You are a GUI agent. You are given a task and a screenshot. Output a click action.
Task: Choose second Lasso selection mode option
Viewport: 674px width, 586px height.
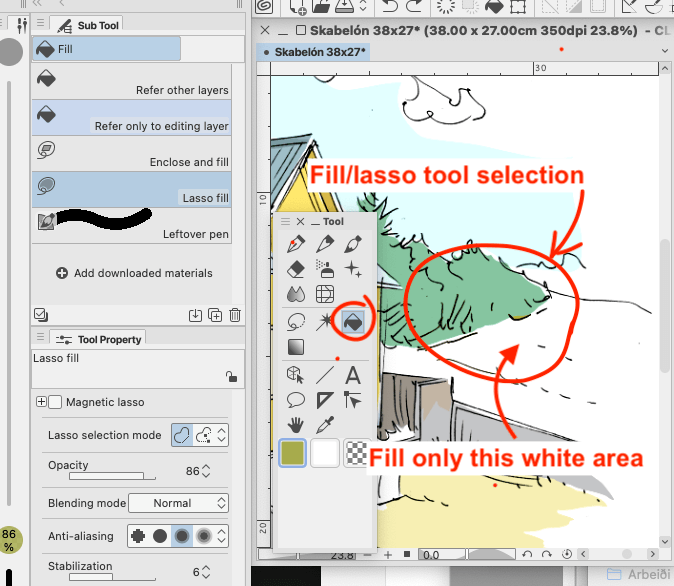(203, 435)
